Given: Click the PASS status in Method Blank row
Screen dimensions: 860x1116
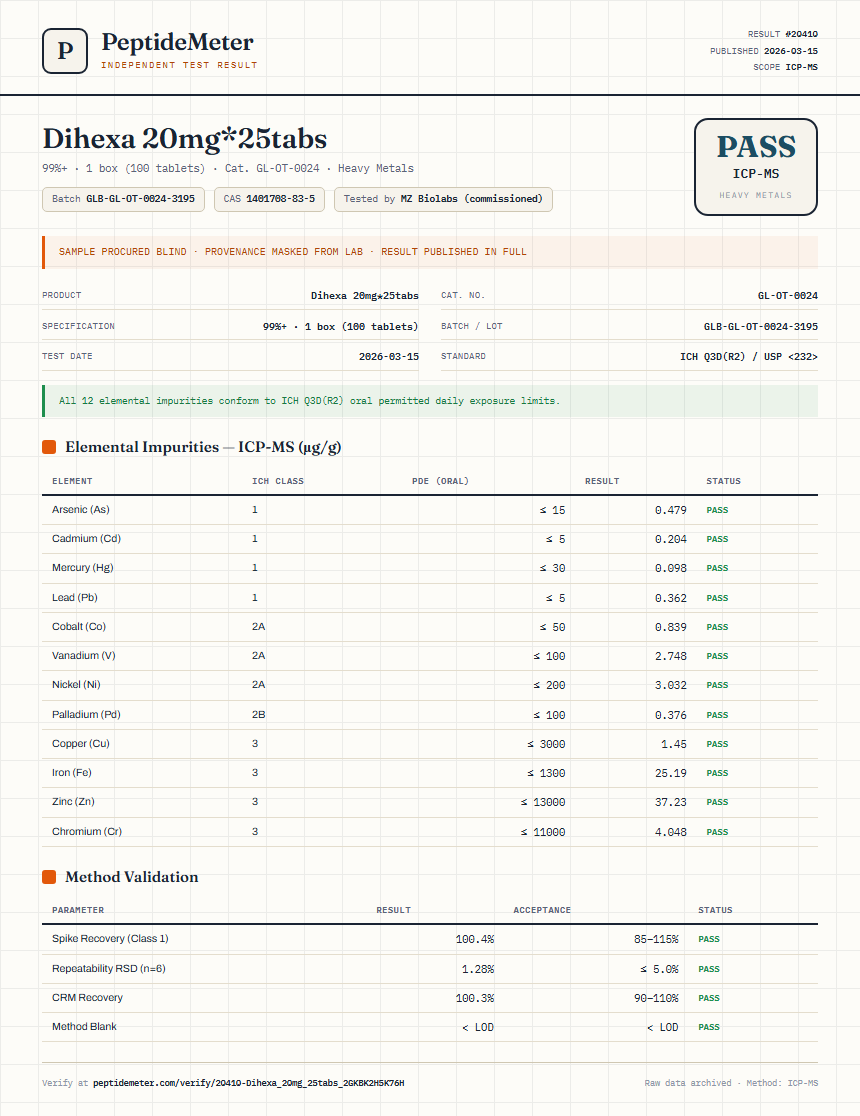Looking at the screenshot, I should click(709, 1027).
